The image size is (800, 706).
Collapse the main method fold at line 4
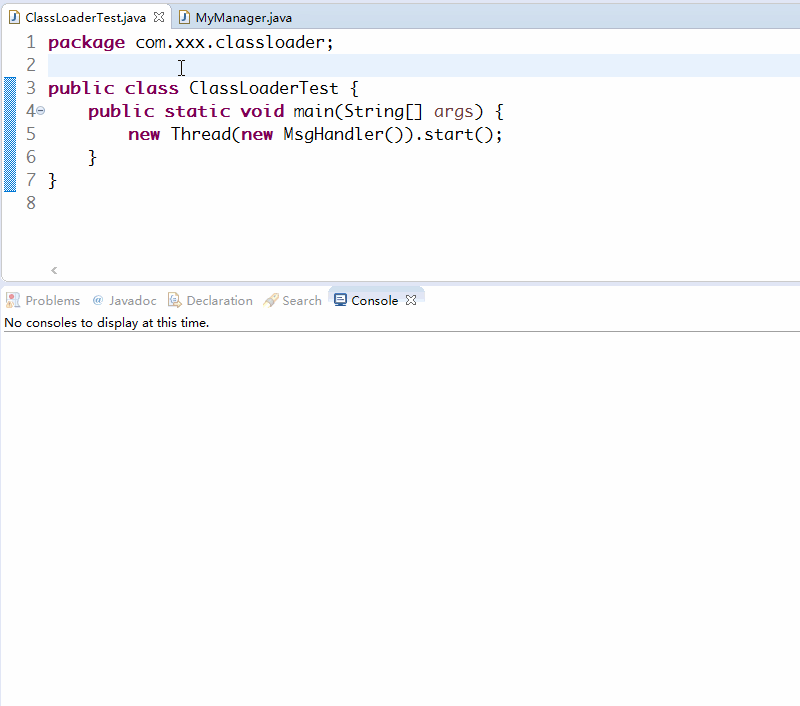pyautogui.click(x=41, y=110)
